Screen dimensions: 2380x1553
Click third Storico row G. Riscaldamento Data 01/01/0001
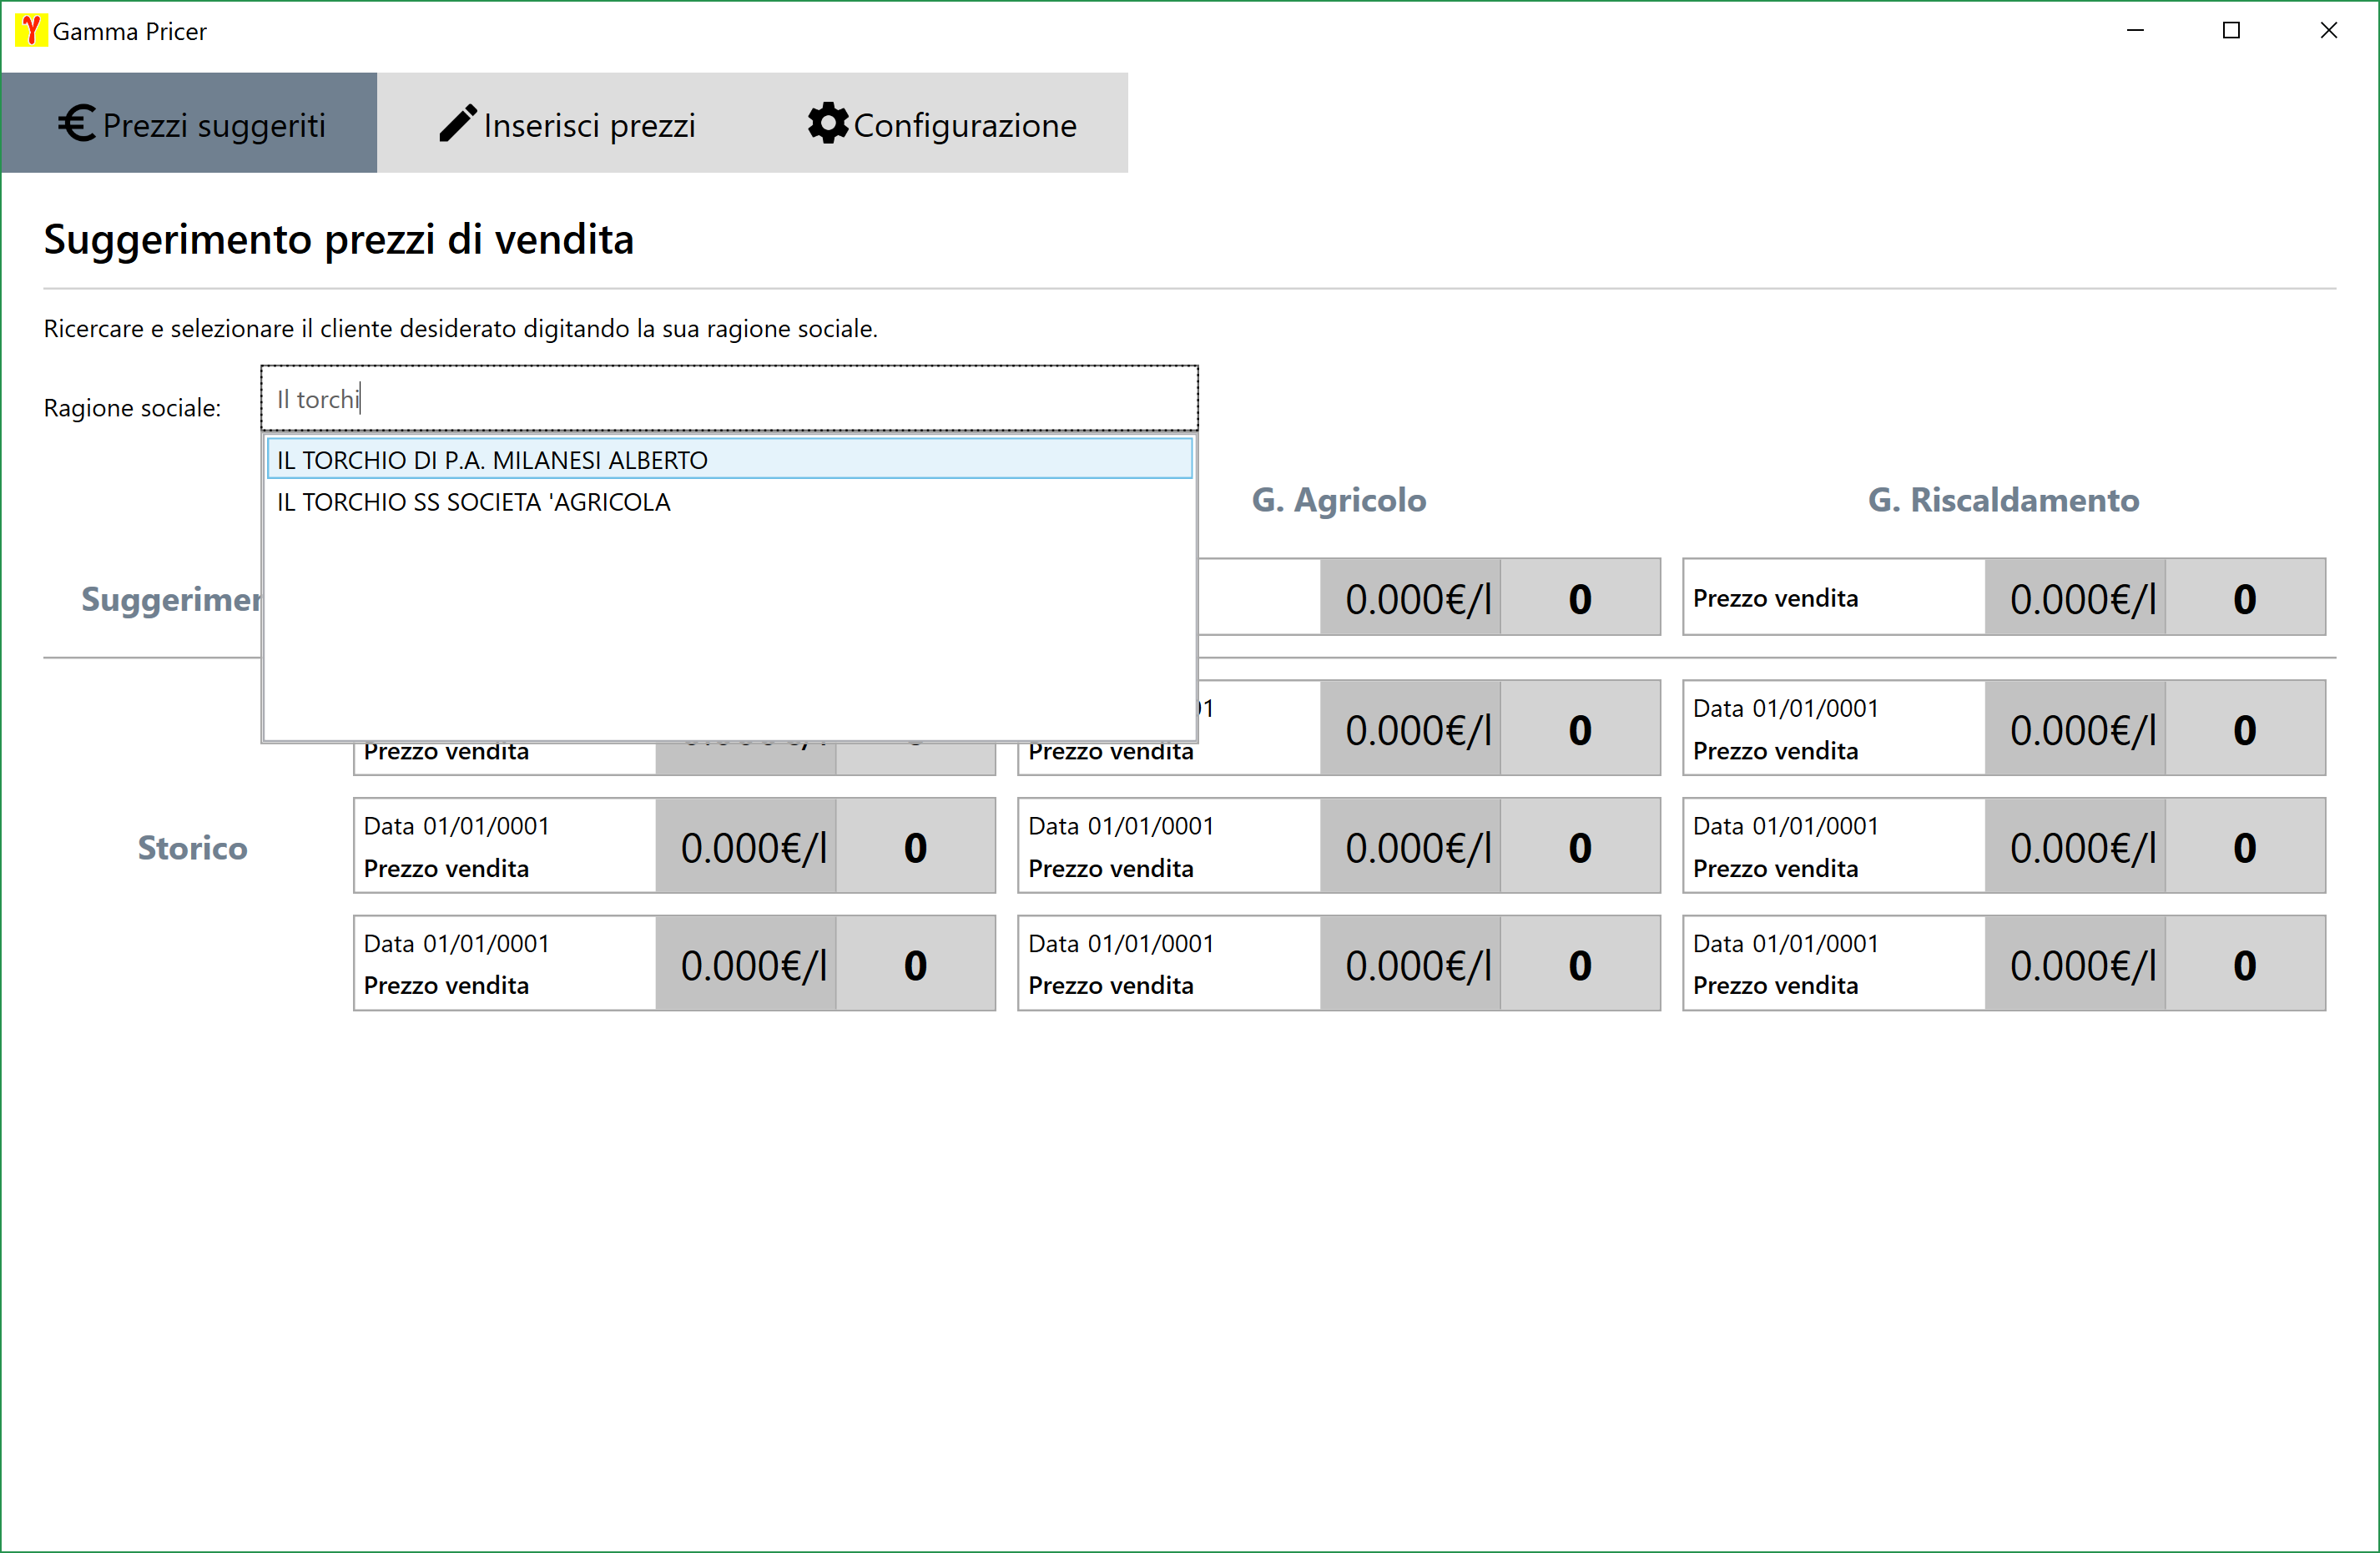point(1785,943)
